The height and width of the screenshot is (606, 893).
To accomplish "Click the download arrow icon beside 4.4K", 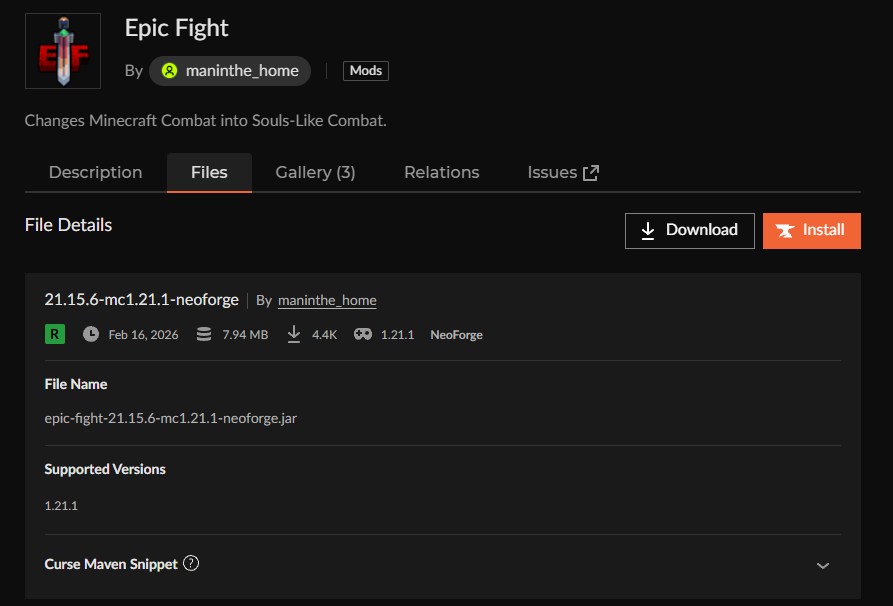I will tap(294, 334).
